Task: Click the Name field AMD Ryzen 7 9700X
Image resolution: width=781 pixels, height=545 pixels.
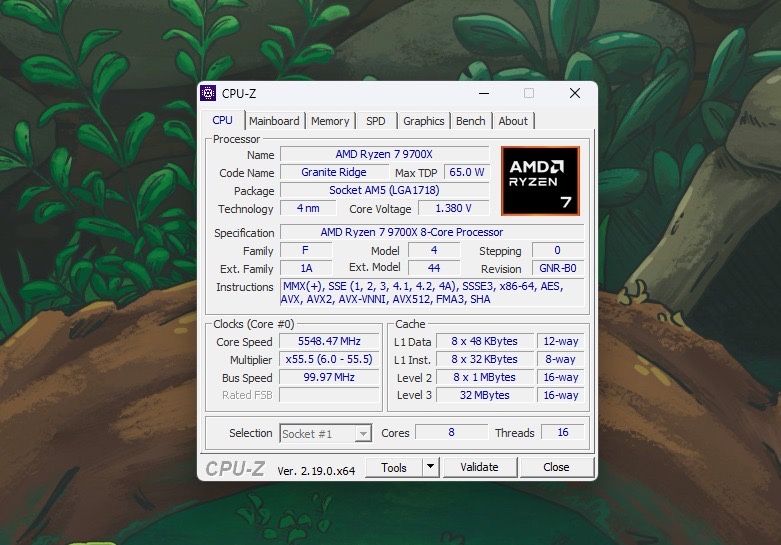Action: click(384, 154)
